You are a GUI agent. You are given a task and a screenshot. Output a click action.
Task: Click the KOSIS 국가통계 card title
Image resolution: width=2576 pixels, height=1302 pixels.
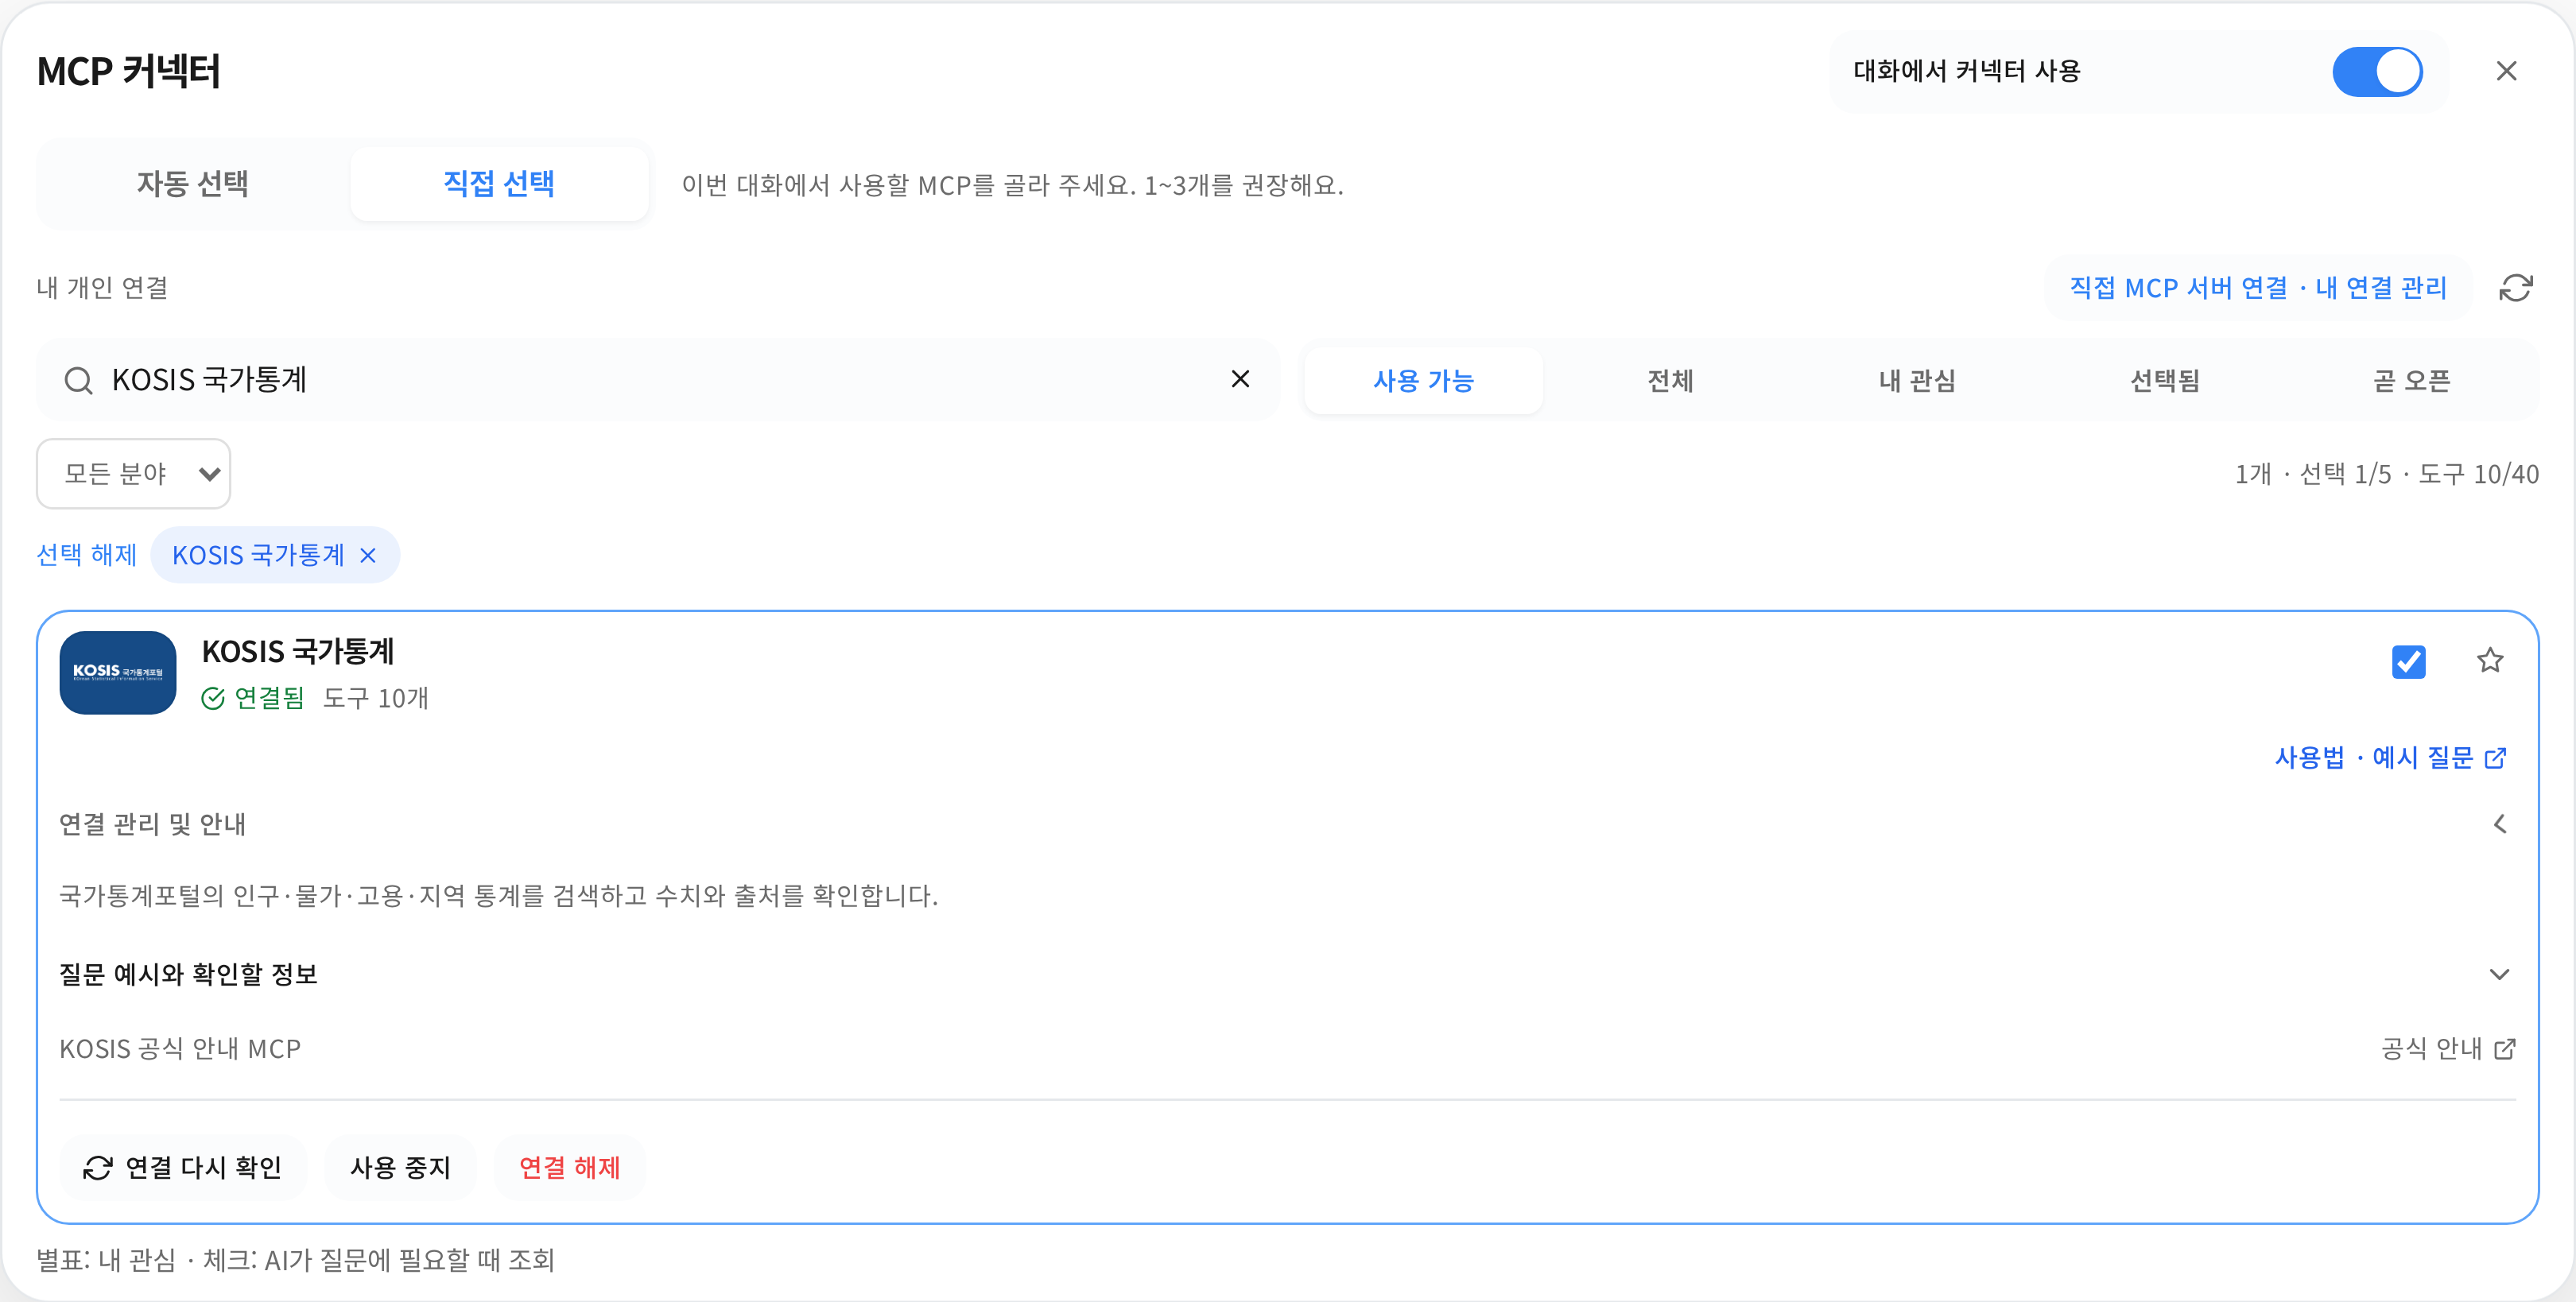[x=298, y=652]
